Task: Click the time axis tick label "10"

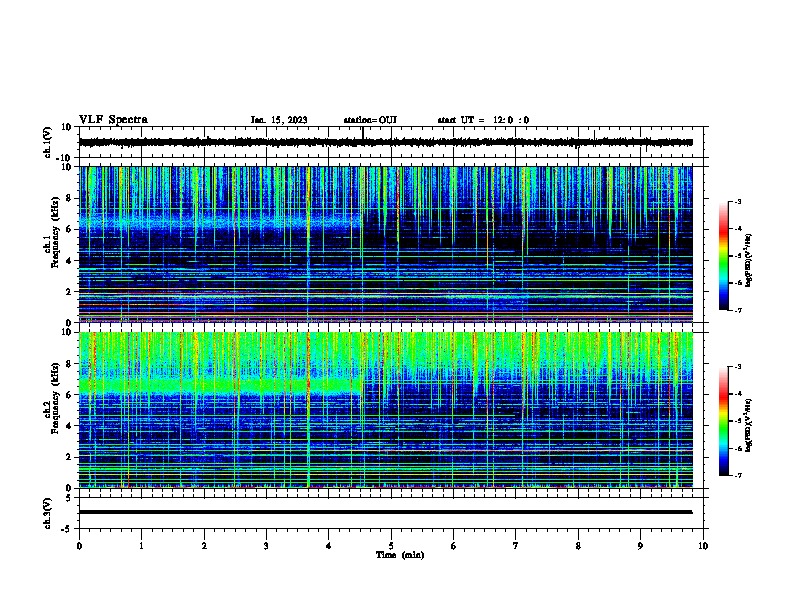Action: [703, 546]
